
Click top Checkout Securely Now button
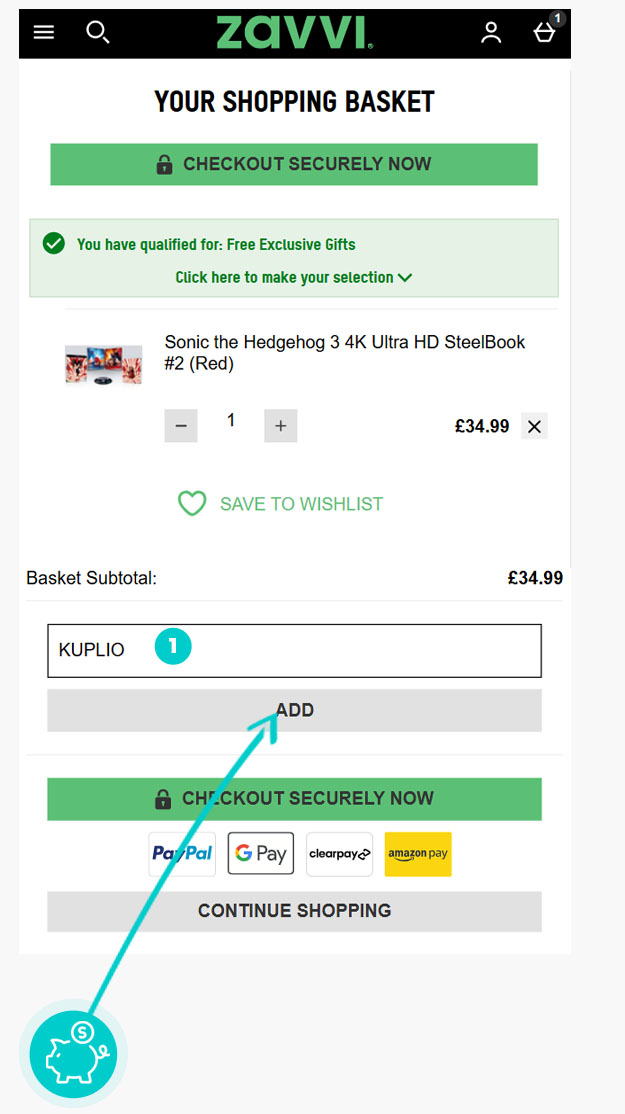coord(294,164)
